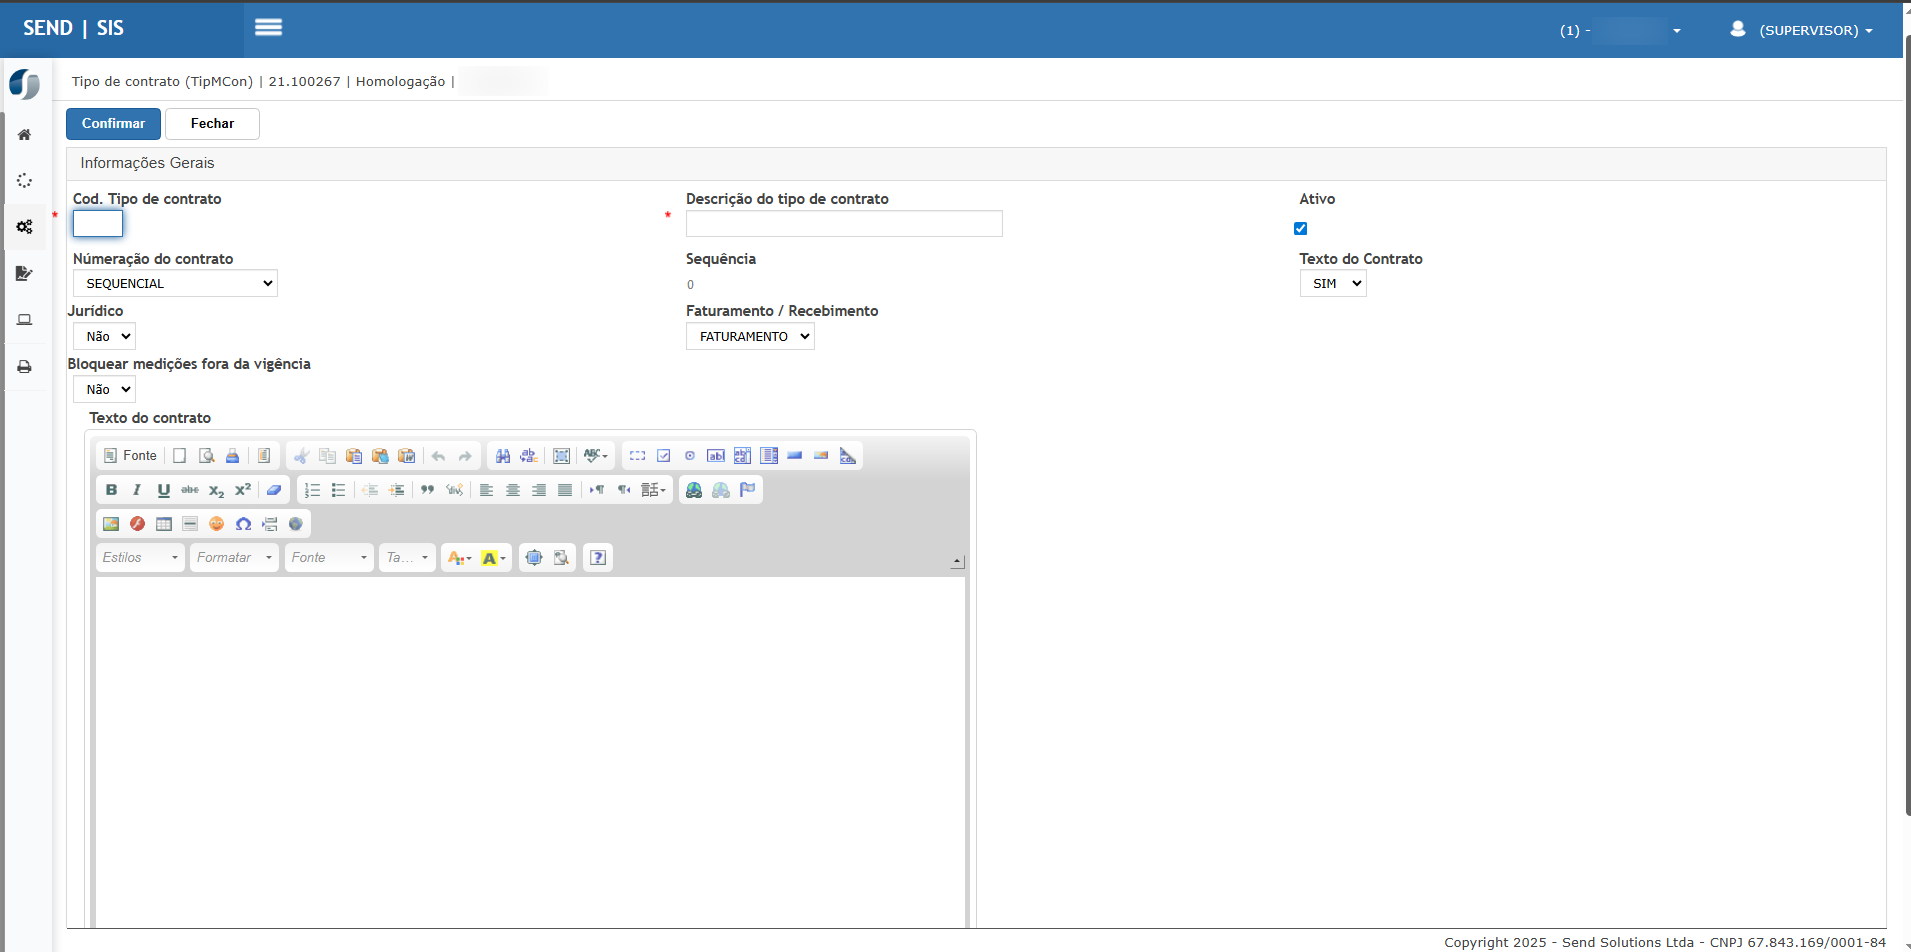Open the text color picker
1911x952 pixels.
click(460, 558)
